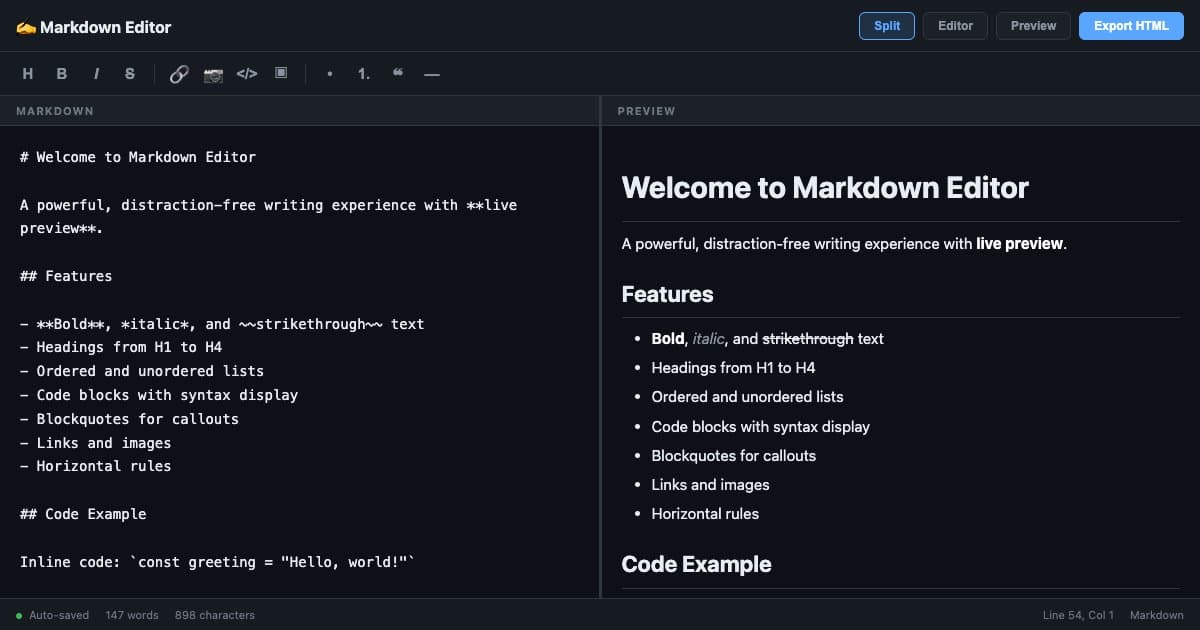Insert a bulleted list item
Screen dimensions: 1200x630
tap(330, 74)
